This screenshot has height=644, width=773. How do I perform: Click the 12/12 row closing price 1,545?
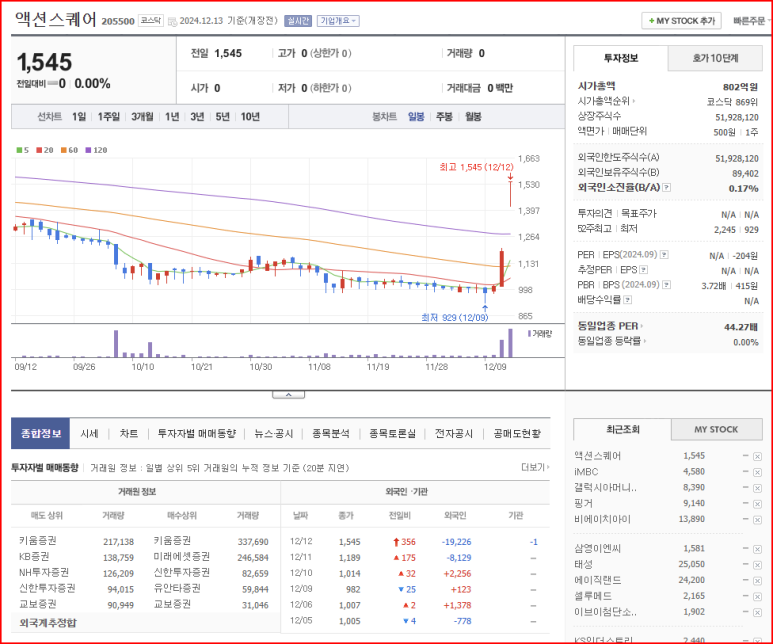point(350,542)
